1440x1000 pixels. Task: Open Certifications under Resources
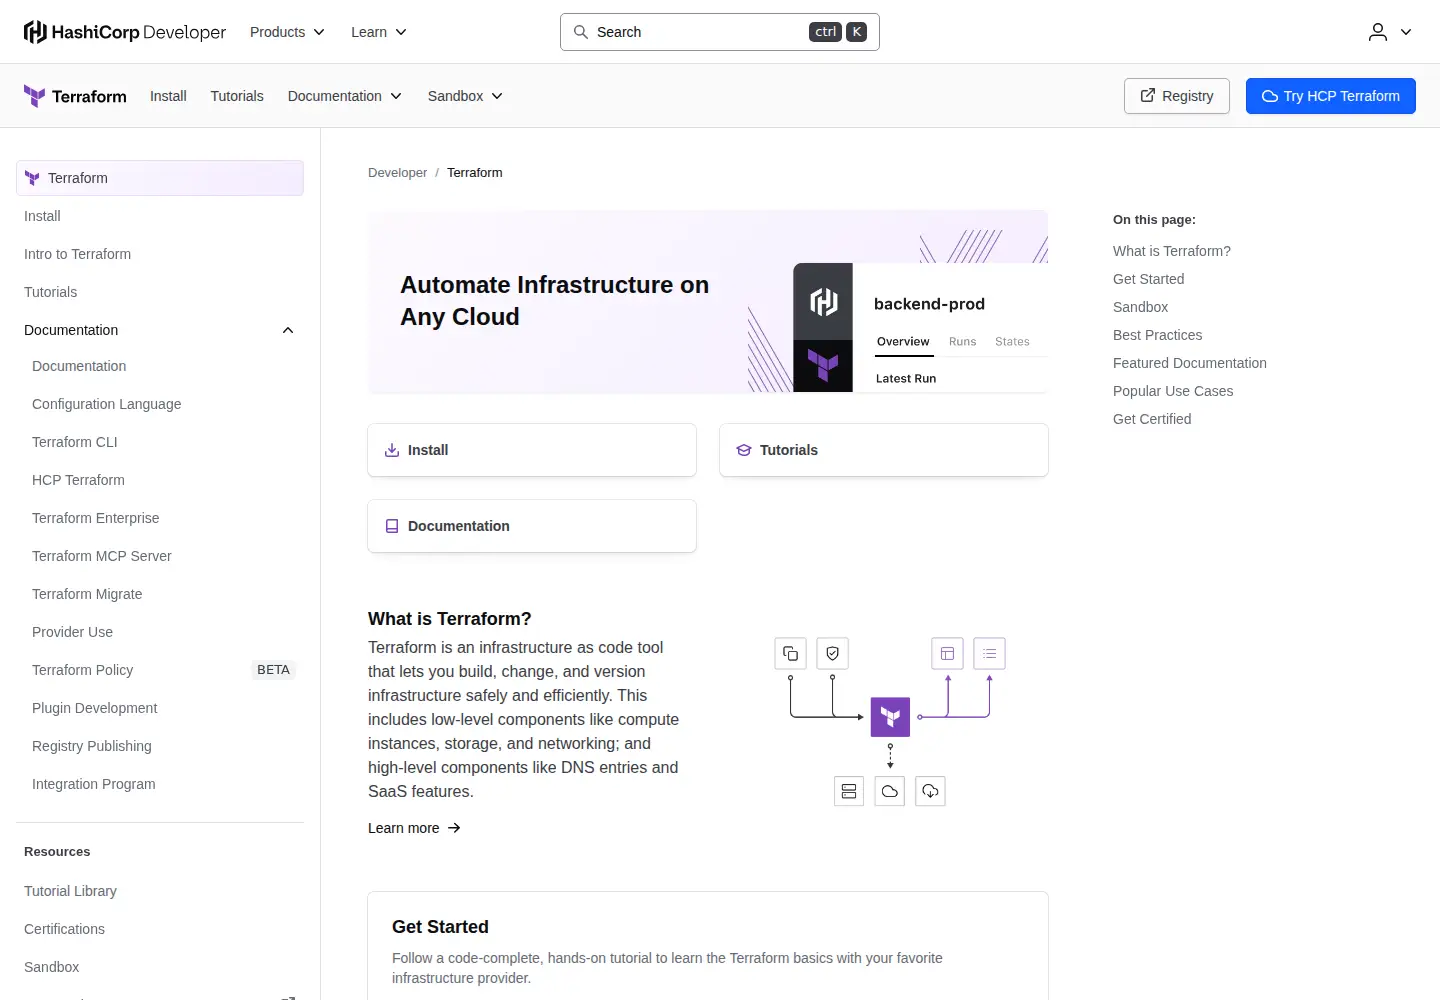(x=64, y=929)
